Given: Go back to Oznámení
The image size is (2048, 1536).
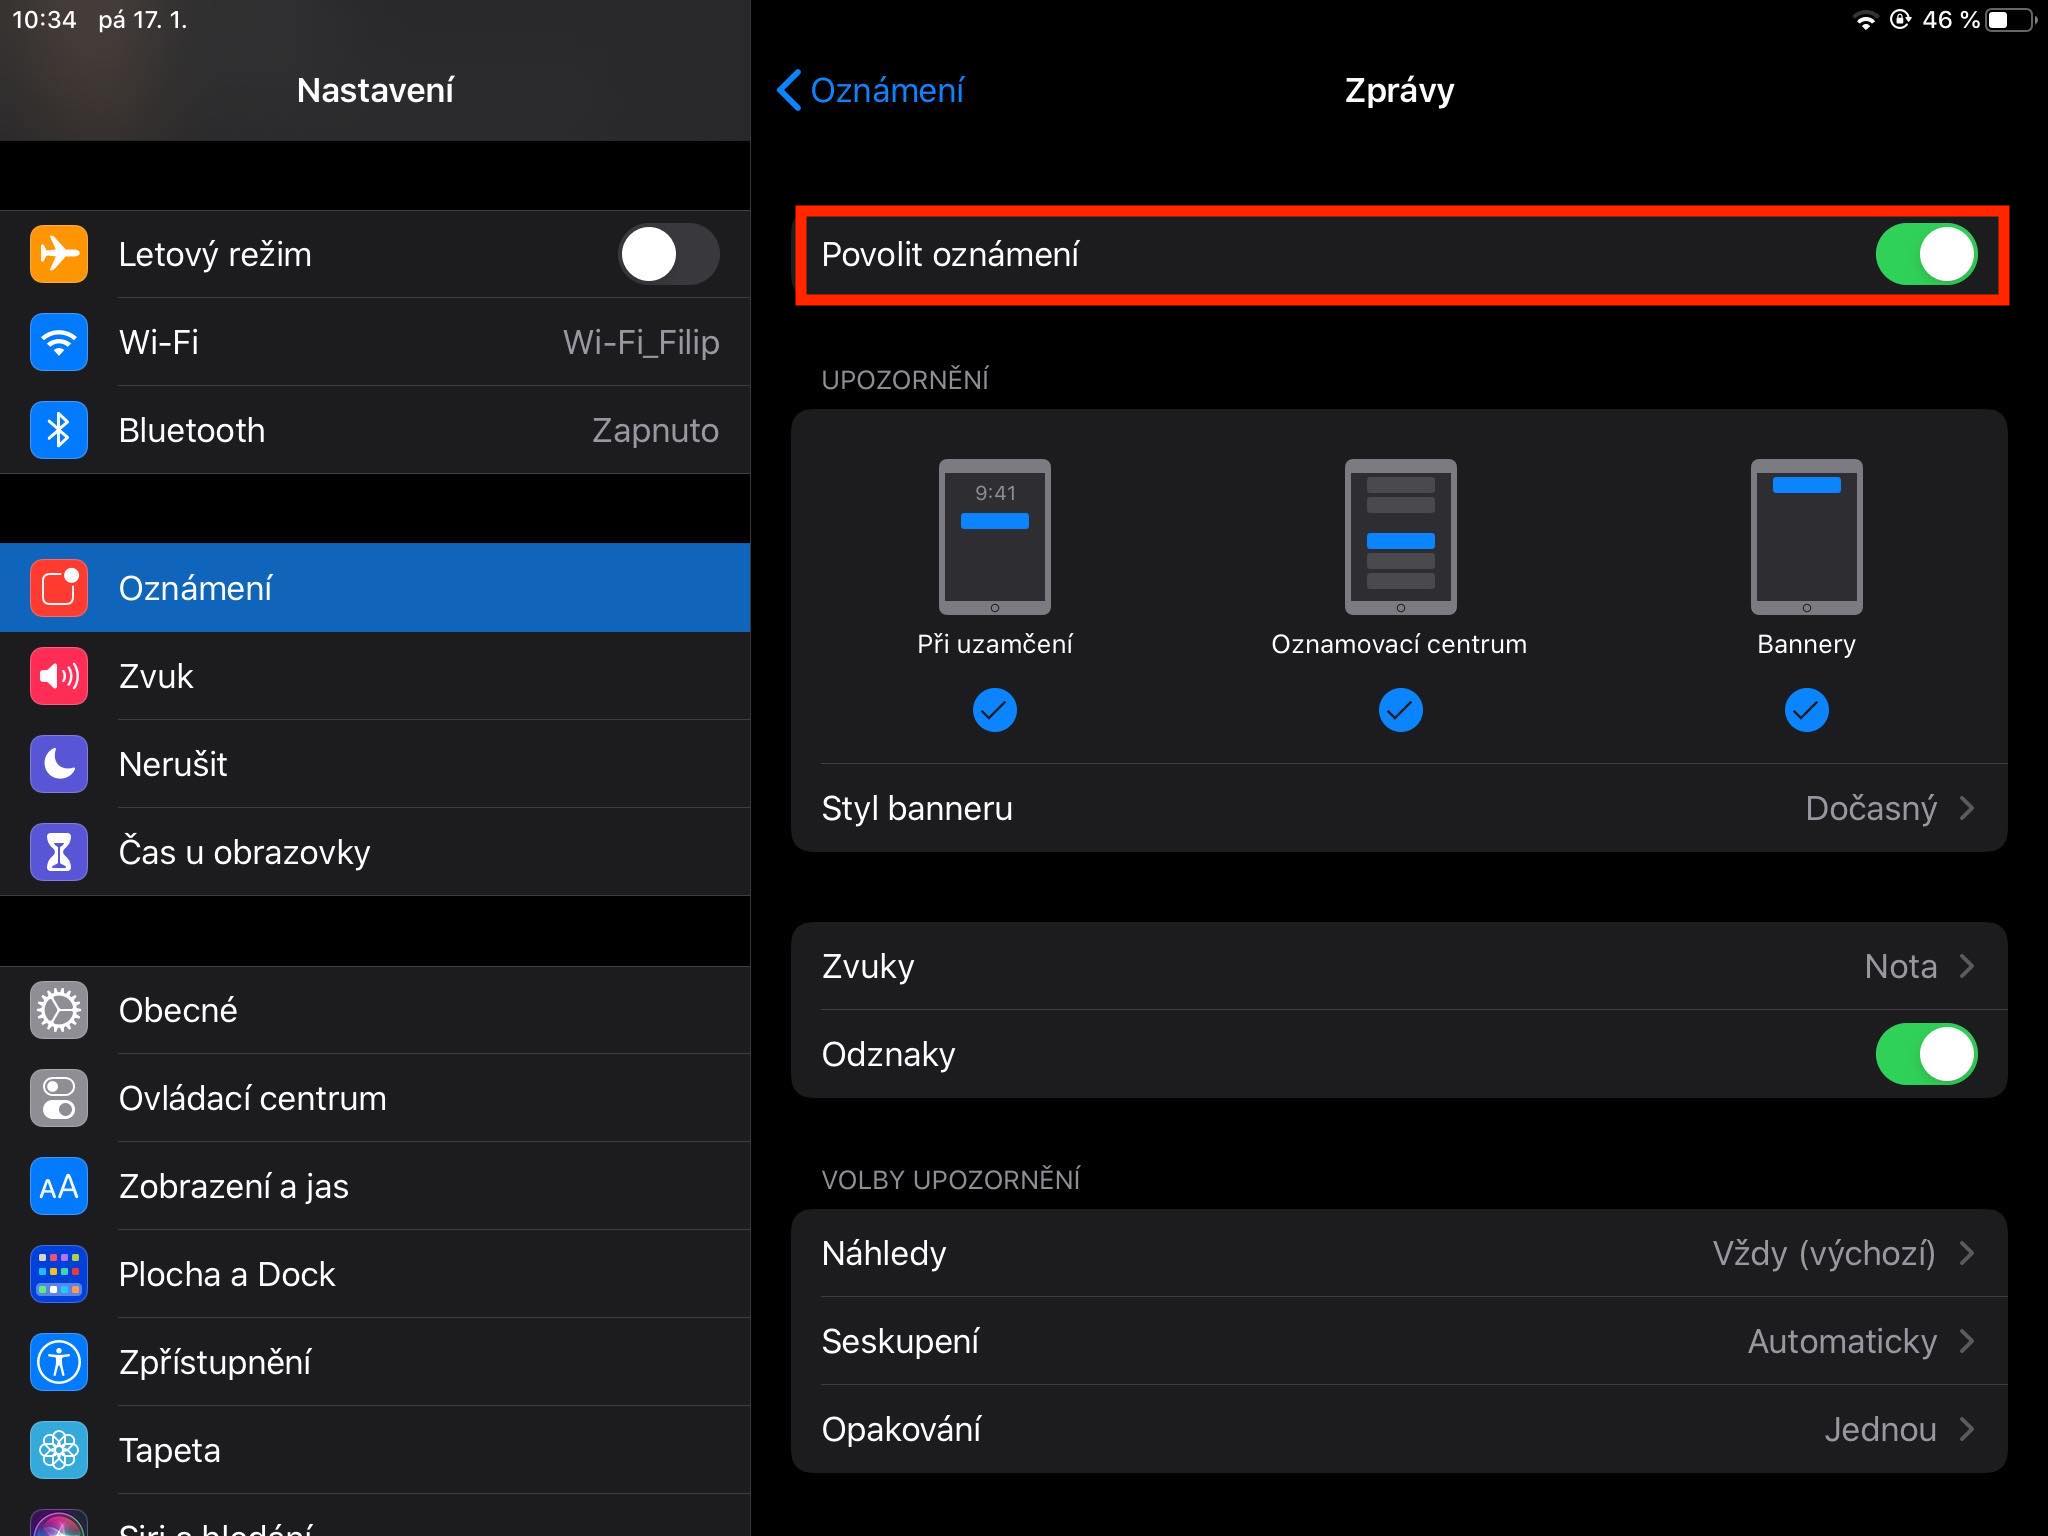Looking at the screenshot, I should 870,90.
